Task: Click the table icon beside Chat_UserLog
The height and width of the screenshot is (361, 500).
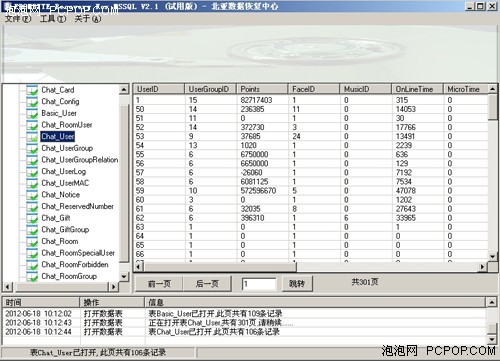Action: [x=32, y=172]
